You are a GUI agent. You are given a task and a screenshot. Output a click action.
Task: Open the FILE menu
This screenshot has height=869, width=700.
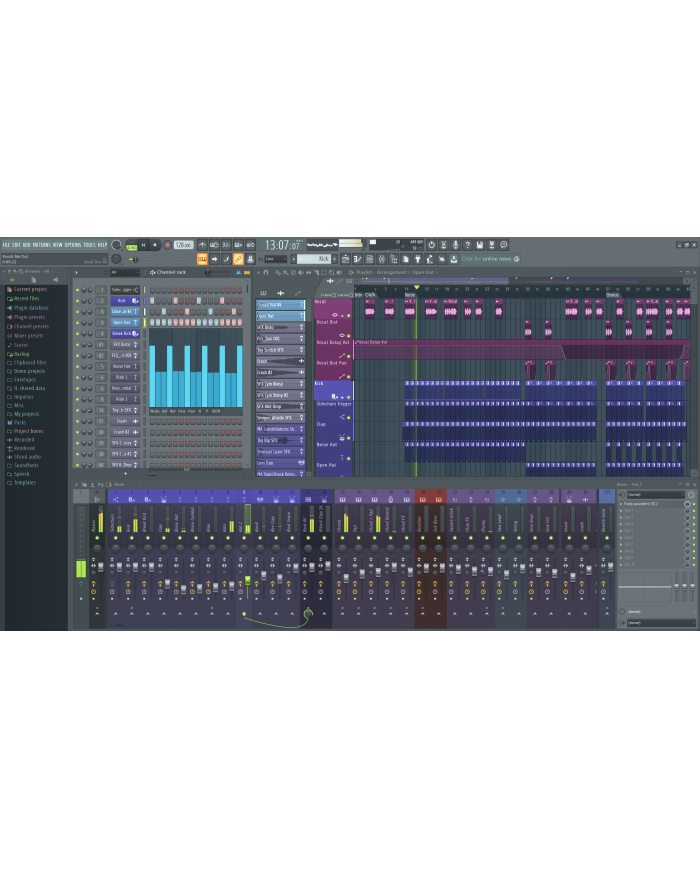[x=6, y=245]
